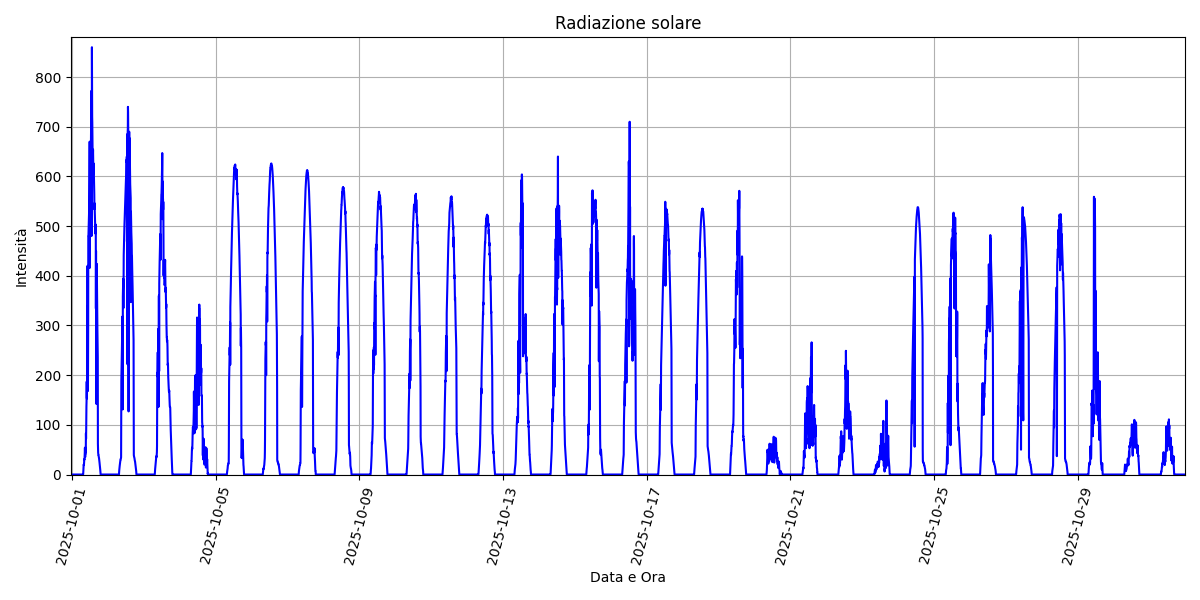Select the 100 y-axis tick label
1200x600 pixels.
48,425
